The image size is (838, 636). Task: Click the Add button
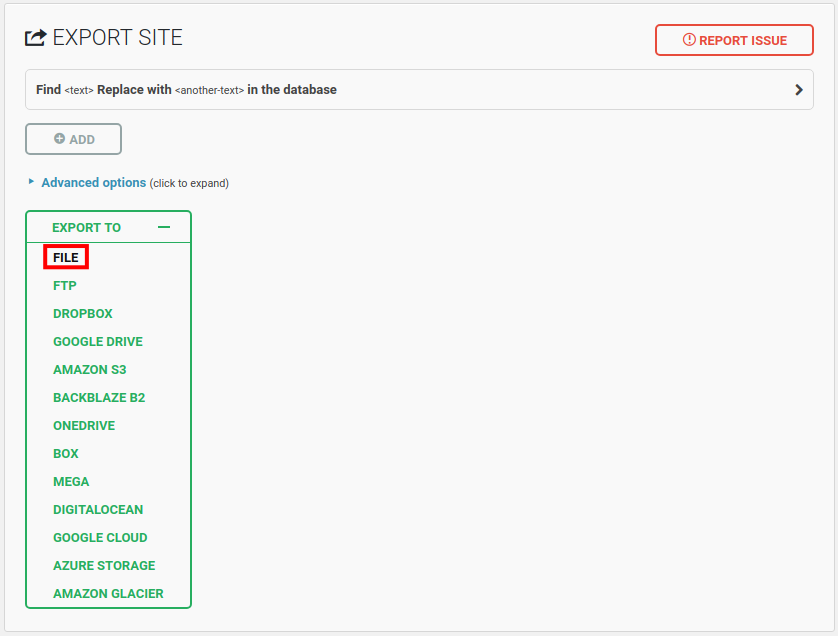tap(73, 139)
